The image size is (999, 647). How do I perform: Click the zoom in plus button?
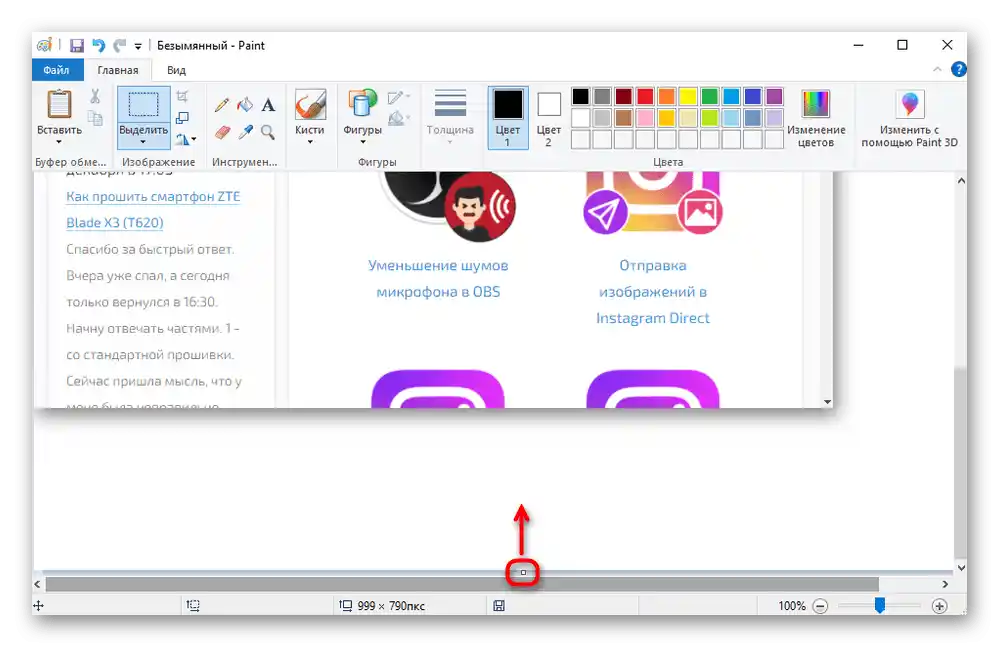[940, 606]
